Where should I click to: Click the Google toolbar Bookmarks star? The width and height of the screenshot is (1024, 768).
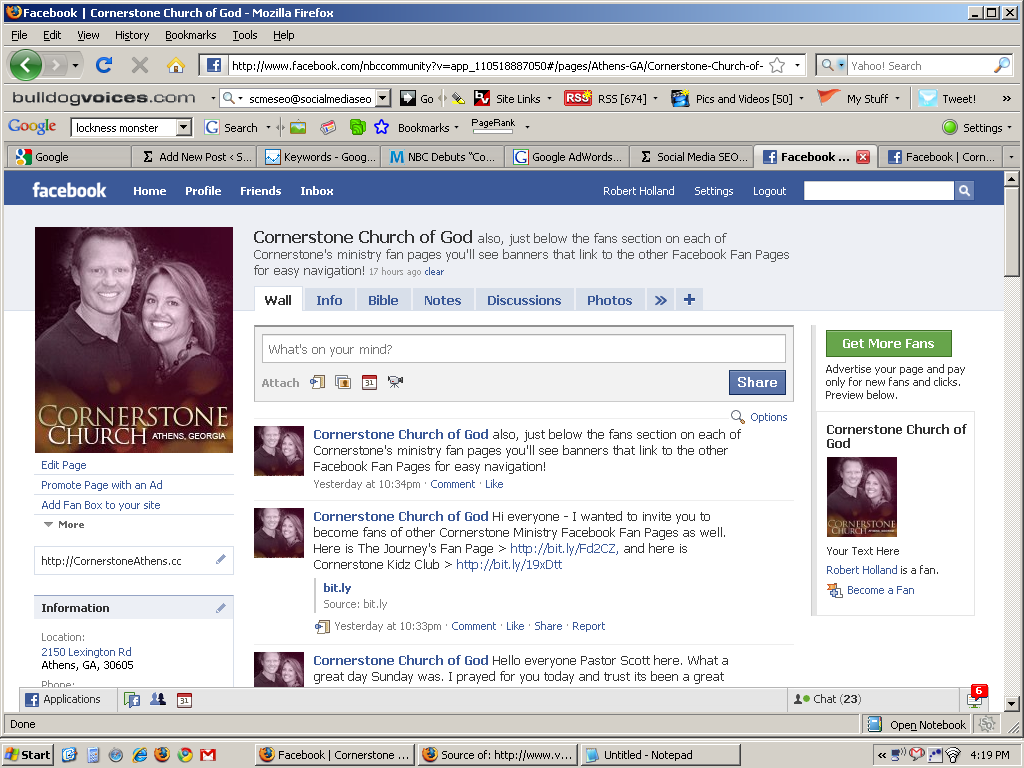(381, 127)
